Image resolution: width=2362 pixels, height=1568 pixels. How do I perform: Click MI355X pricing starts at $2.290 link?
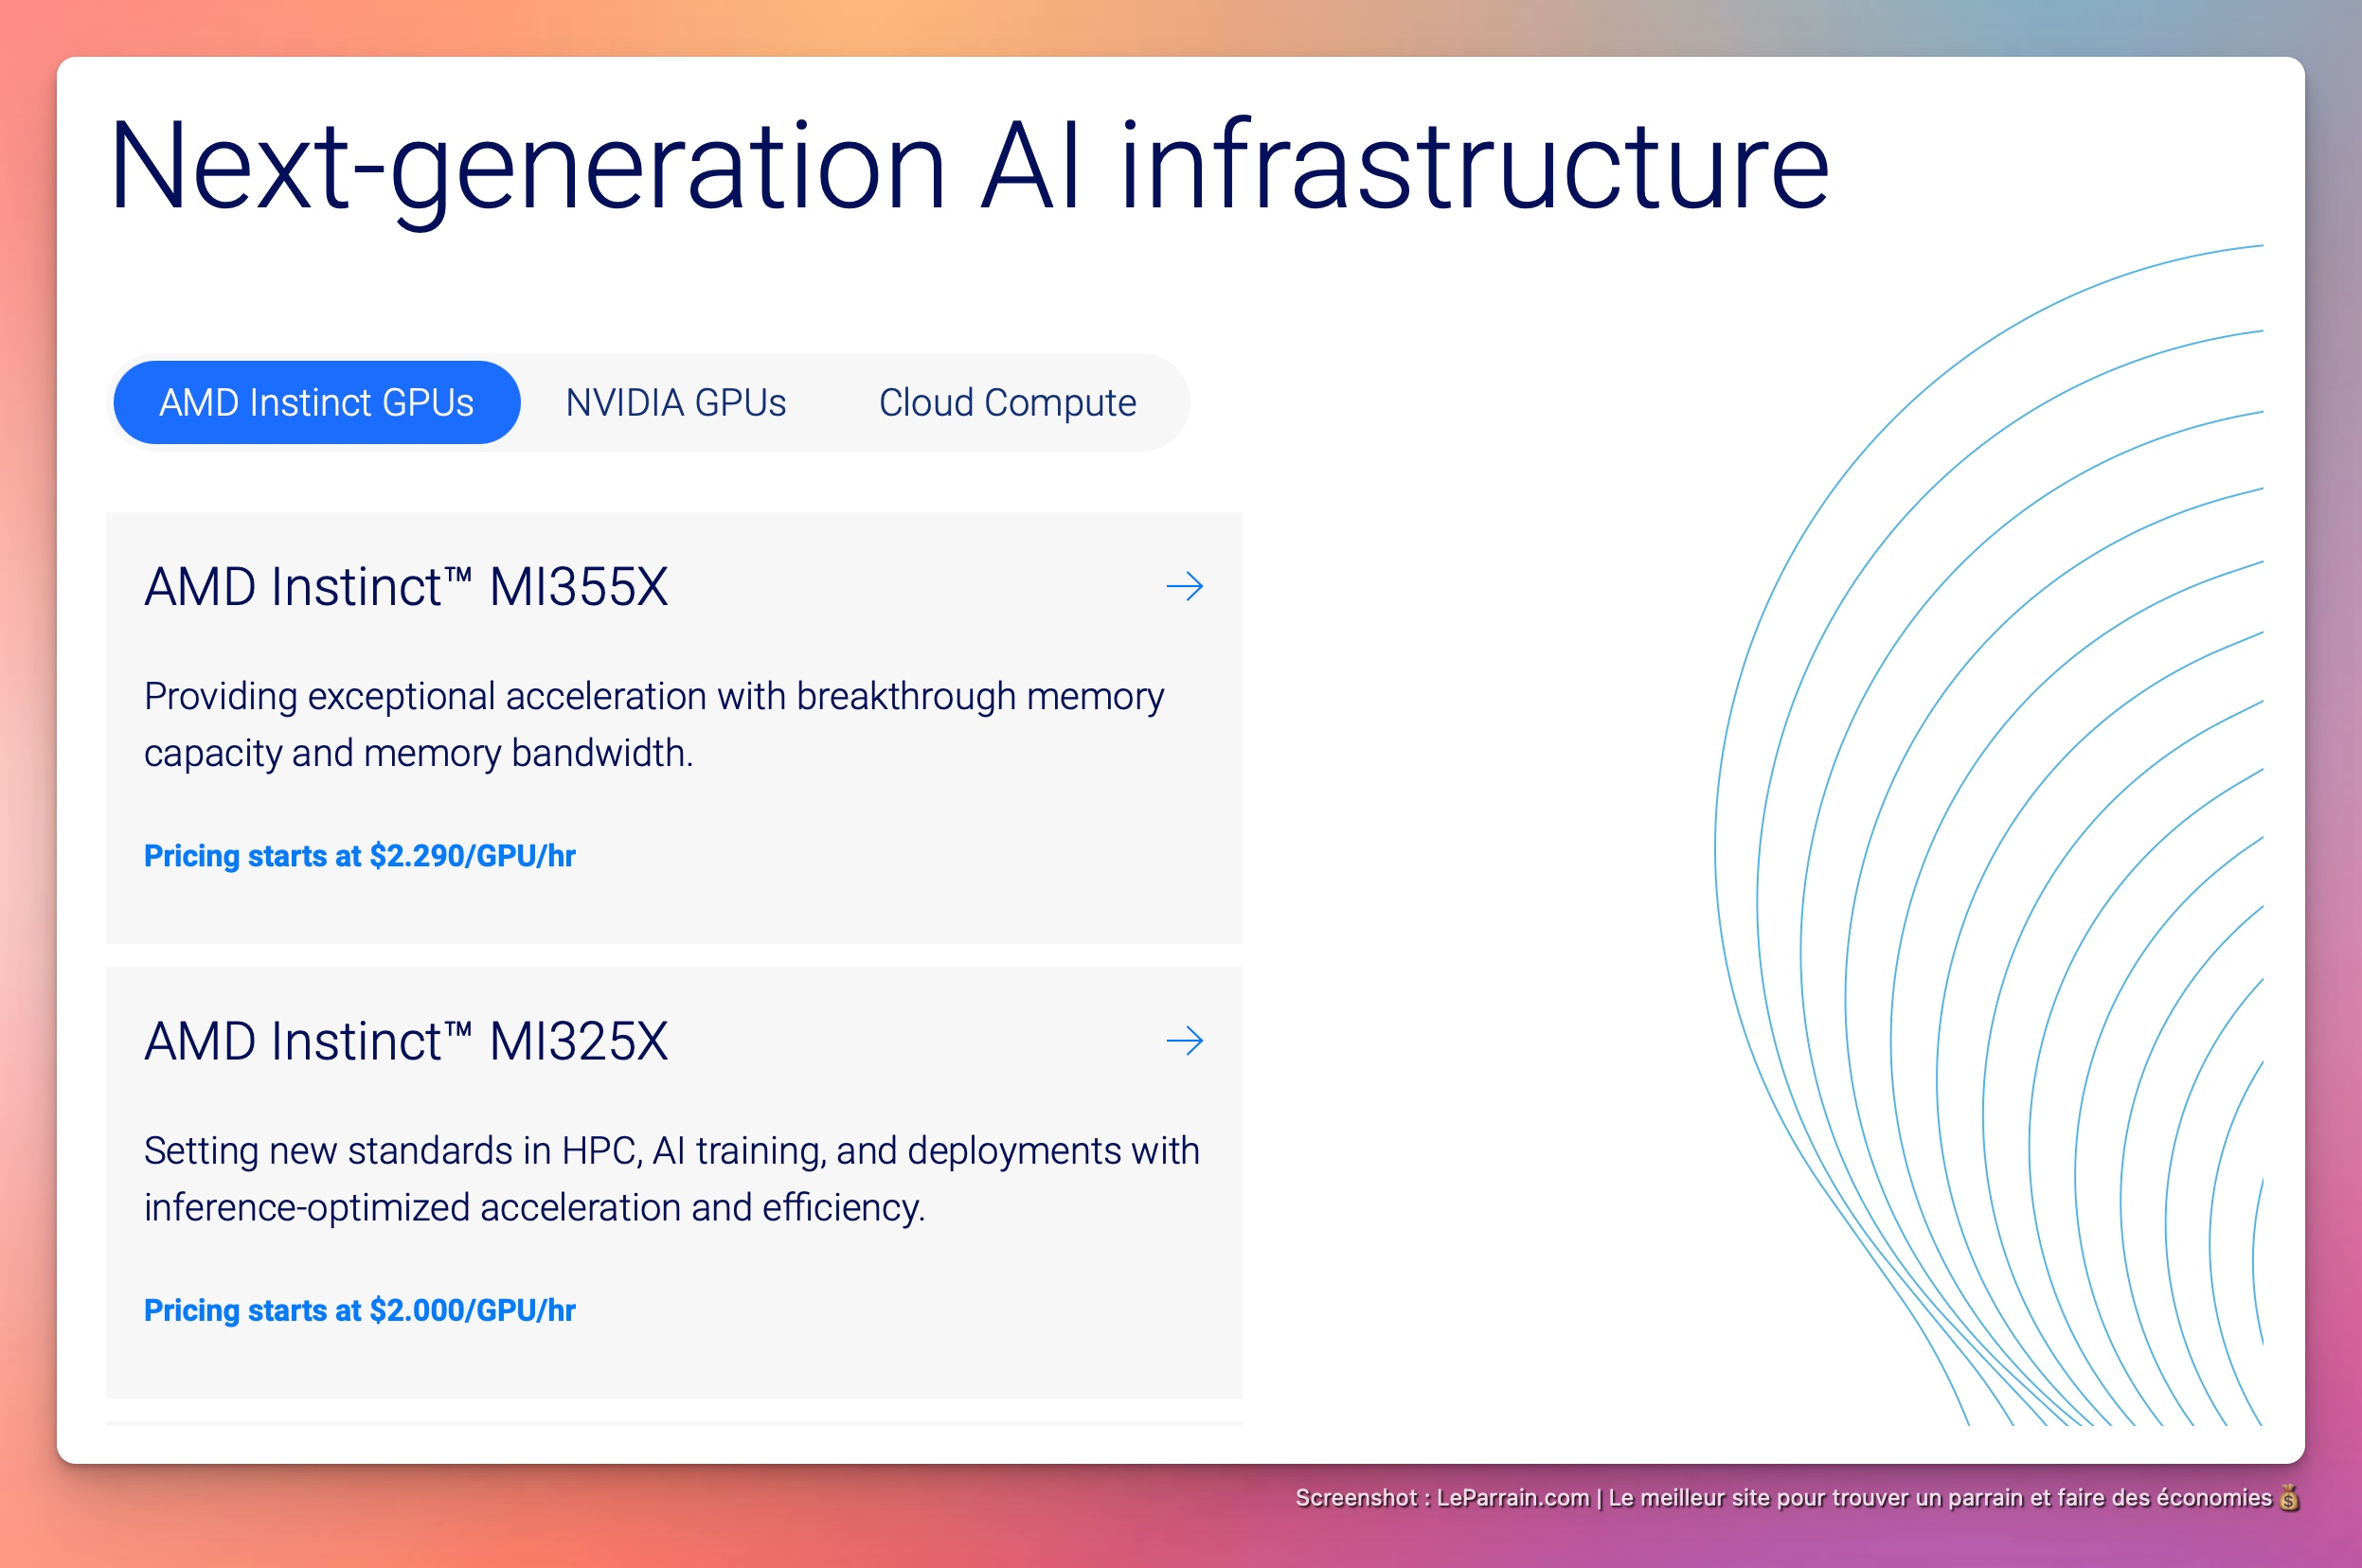click(360, 856)
